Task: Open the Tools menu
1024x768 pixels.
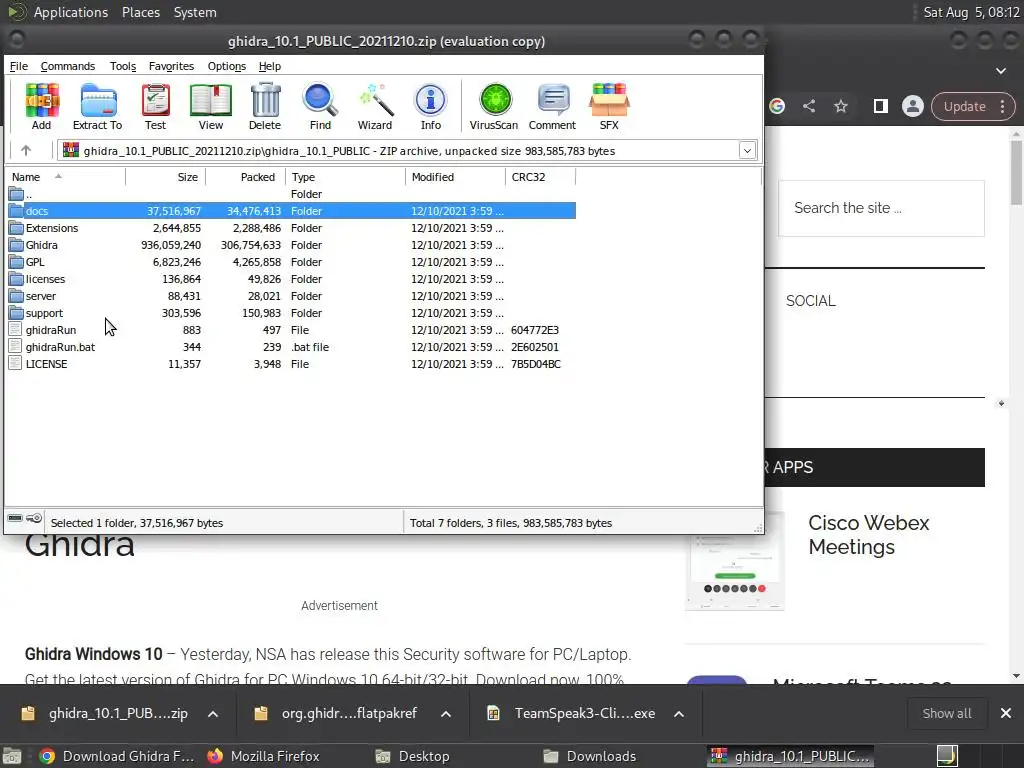Action: [x=123, y=66]
